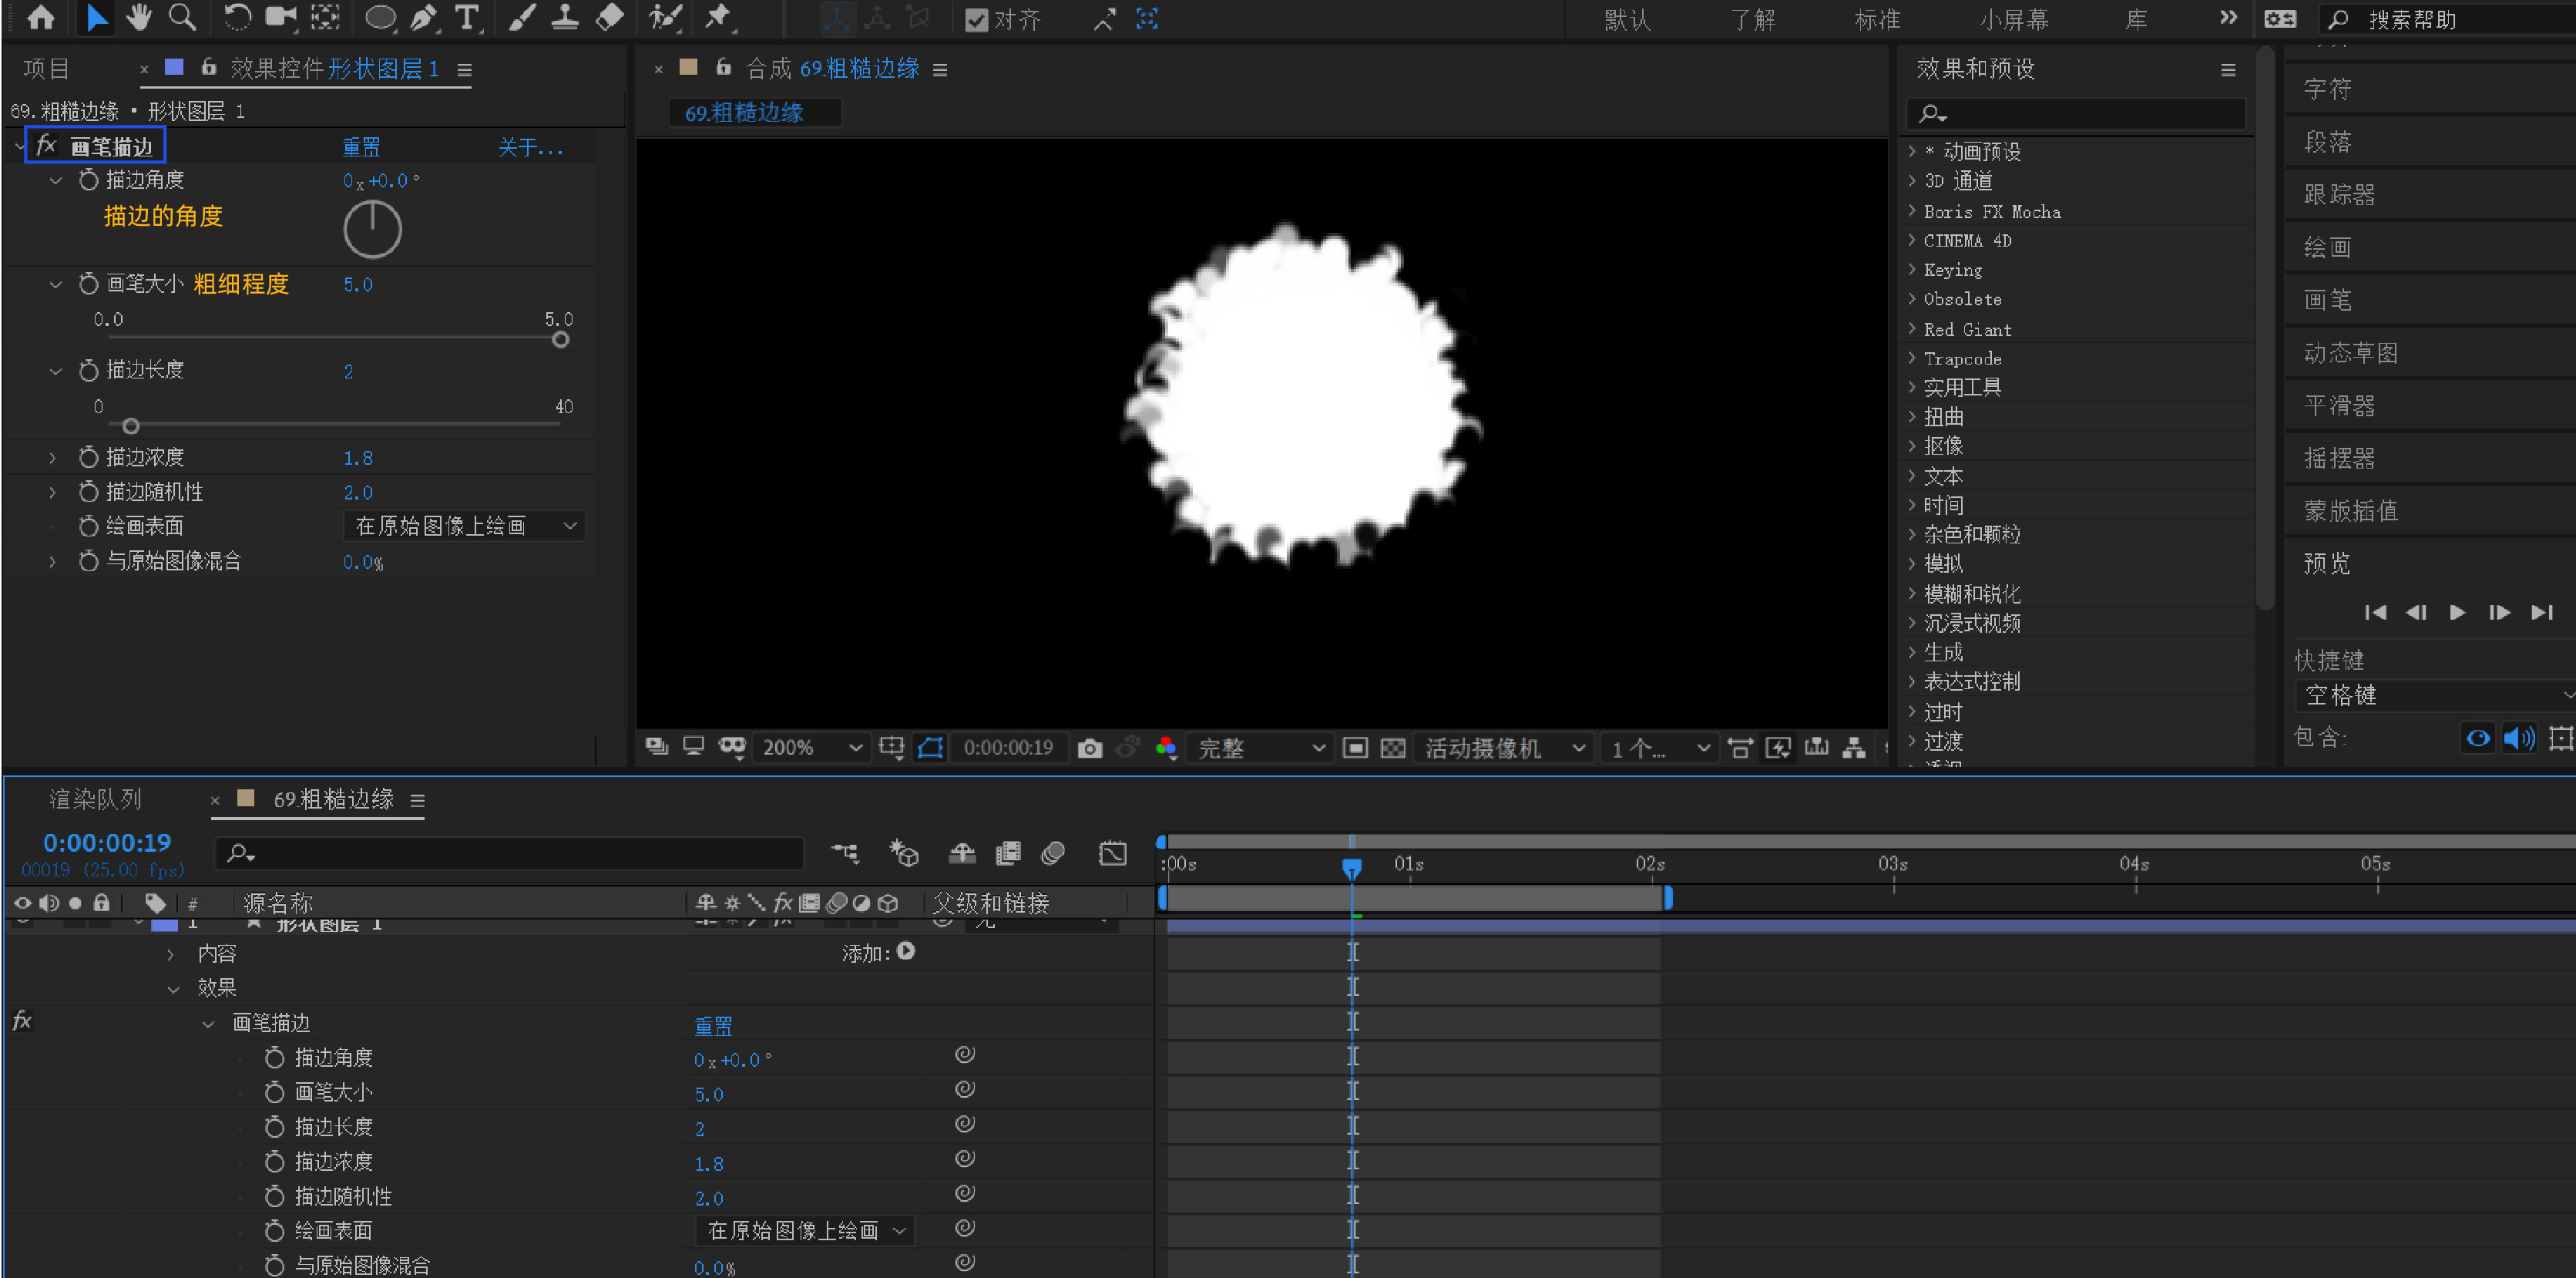
Task: Switch to 默认 workspace
Action: (x=1627, y=19)
